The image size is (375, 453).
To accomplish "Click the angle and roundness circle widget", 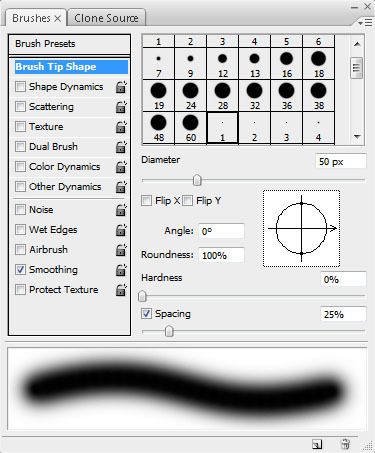I will pos(301,229).
